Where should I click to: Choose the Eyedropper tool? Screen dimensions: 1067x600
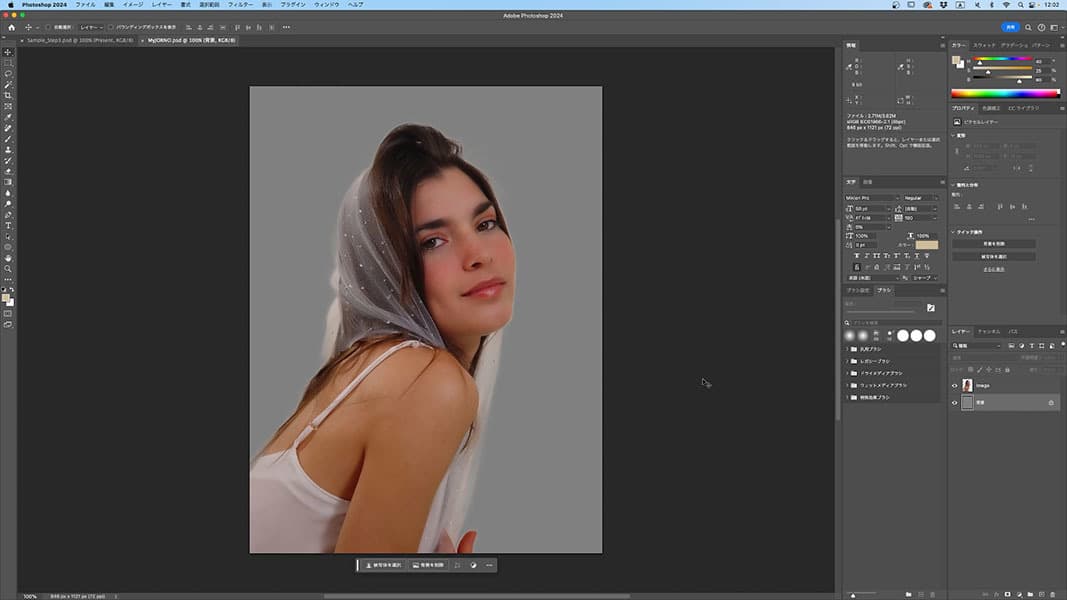8,117
